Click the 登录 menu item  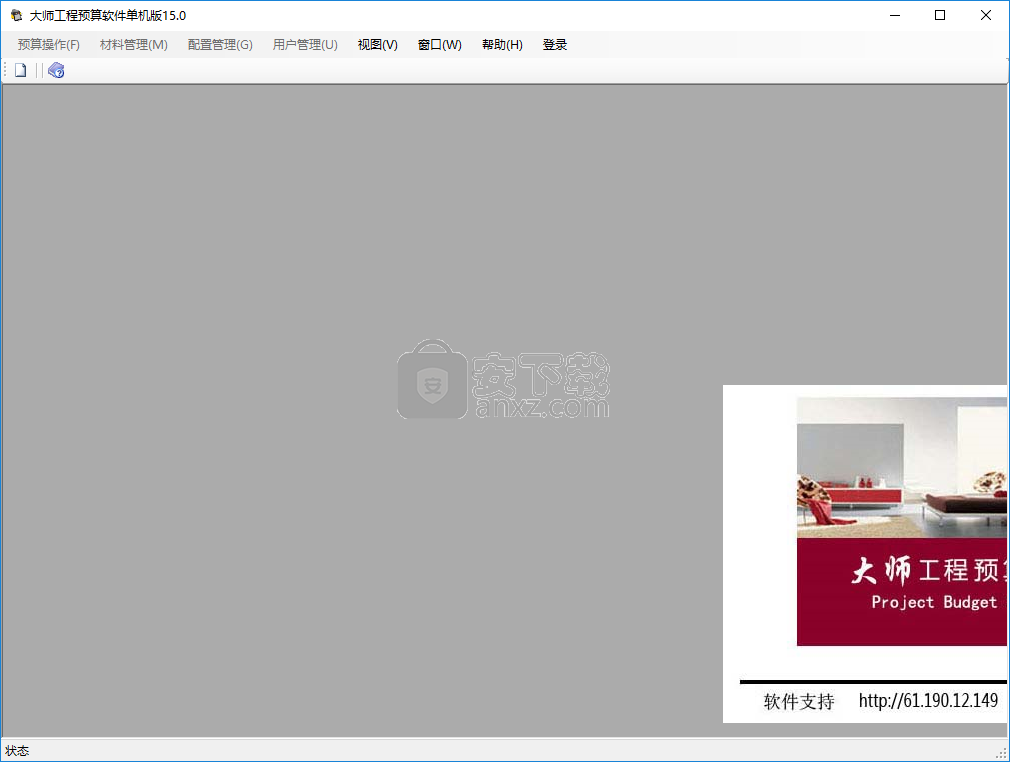click(555, 44)
